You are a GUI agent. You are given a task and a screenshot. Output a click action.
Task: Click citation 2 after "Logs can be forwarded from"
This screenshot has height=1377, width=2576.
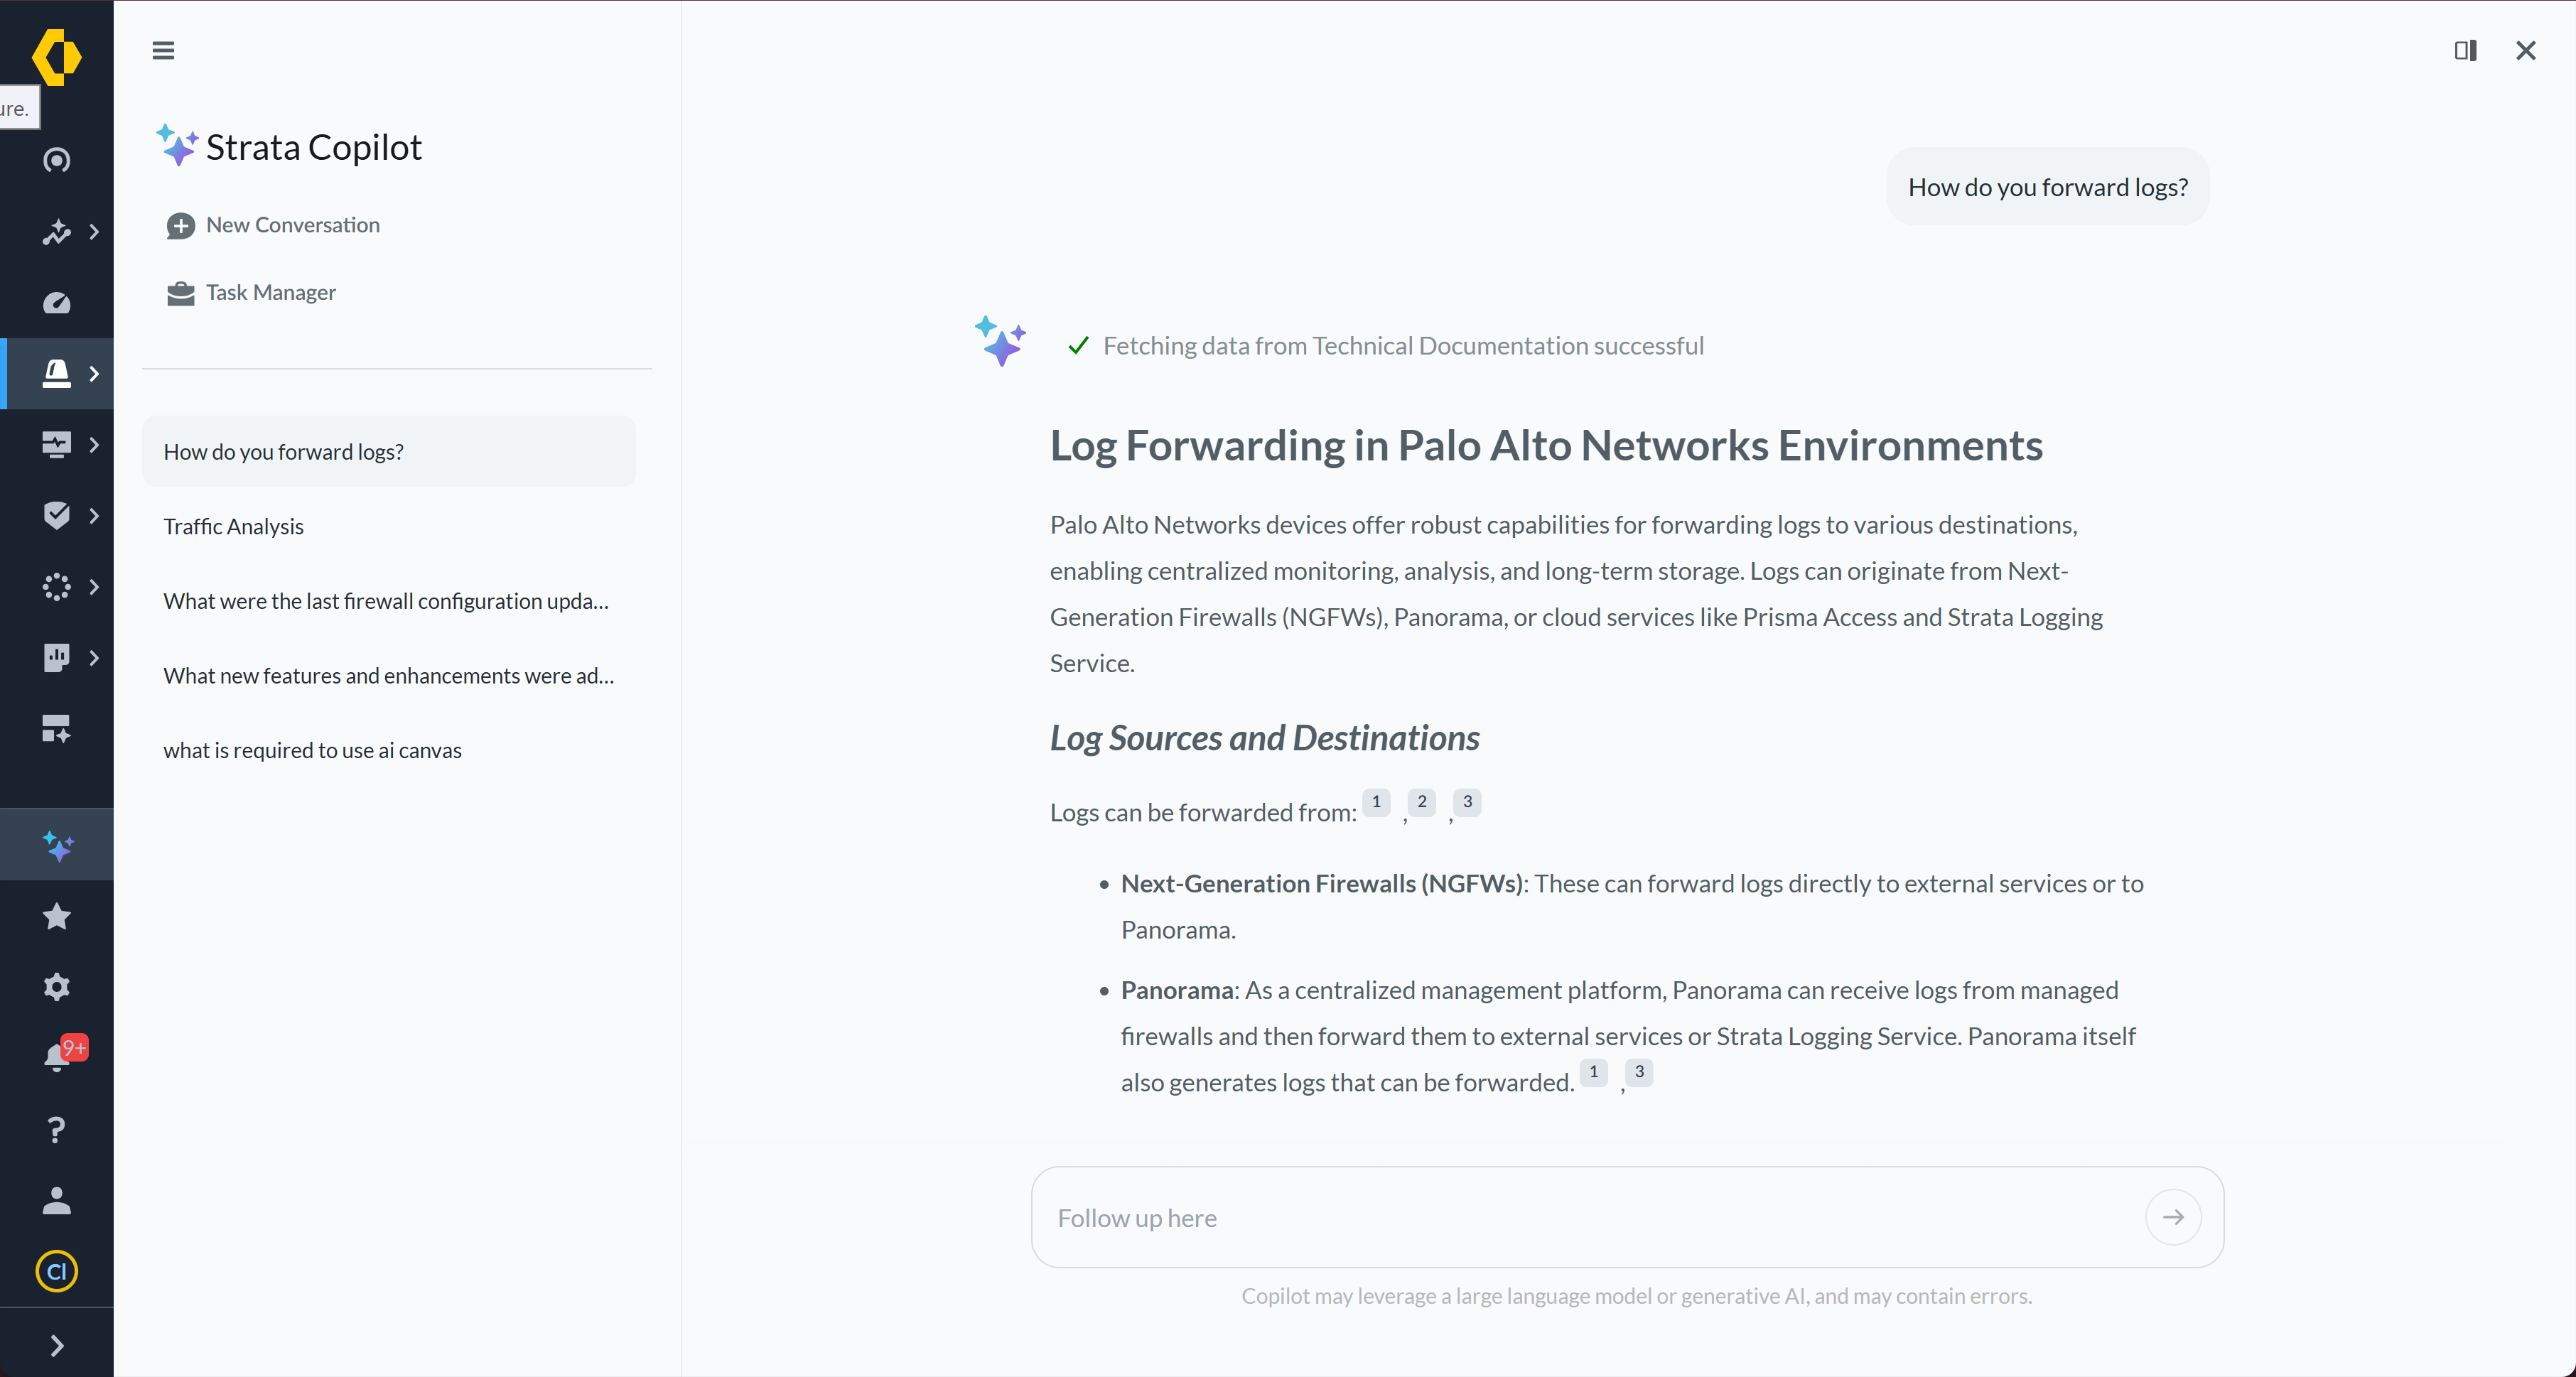pyautogui.click(x=1421, y=802)
